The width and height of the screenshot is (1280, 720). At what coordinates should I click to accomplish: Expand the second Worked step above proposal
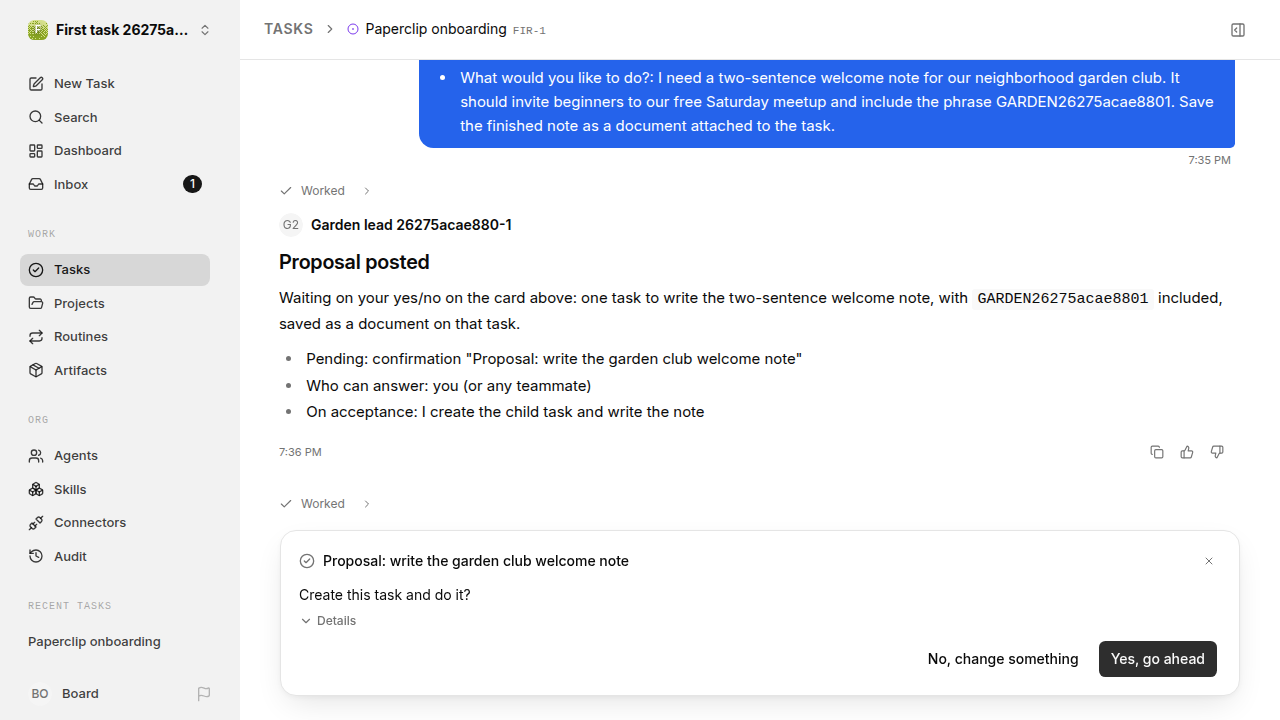(367, 504)
